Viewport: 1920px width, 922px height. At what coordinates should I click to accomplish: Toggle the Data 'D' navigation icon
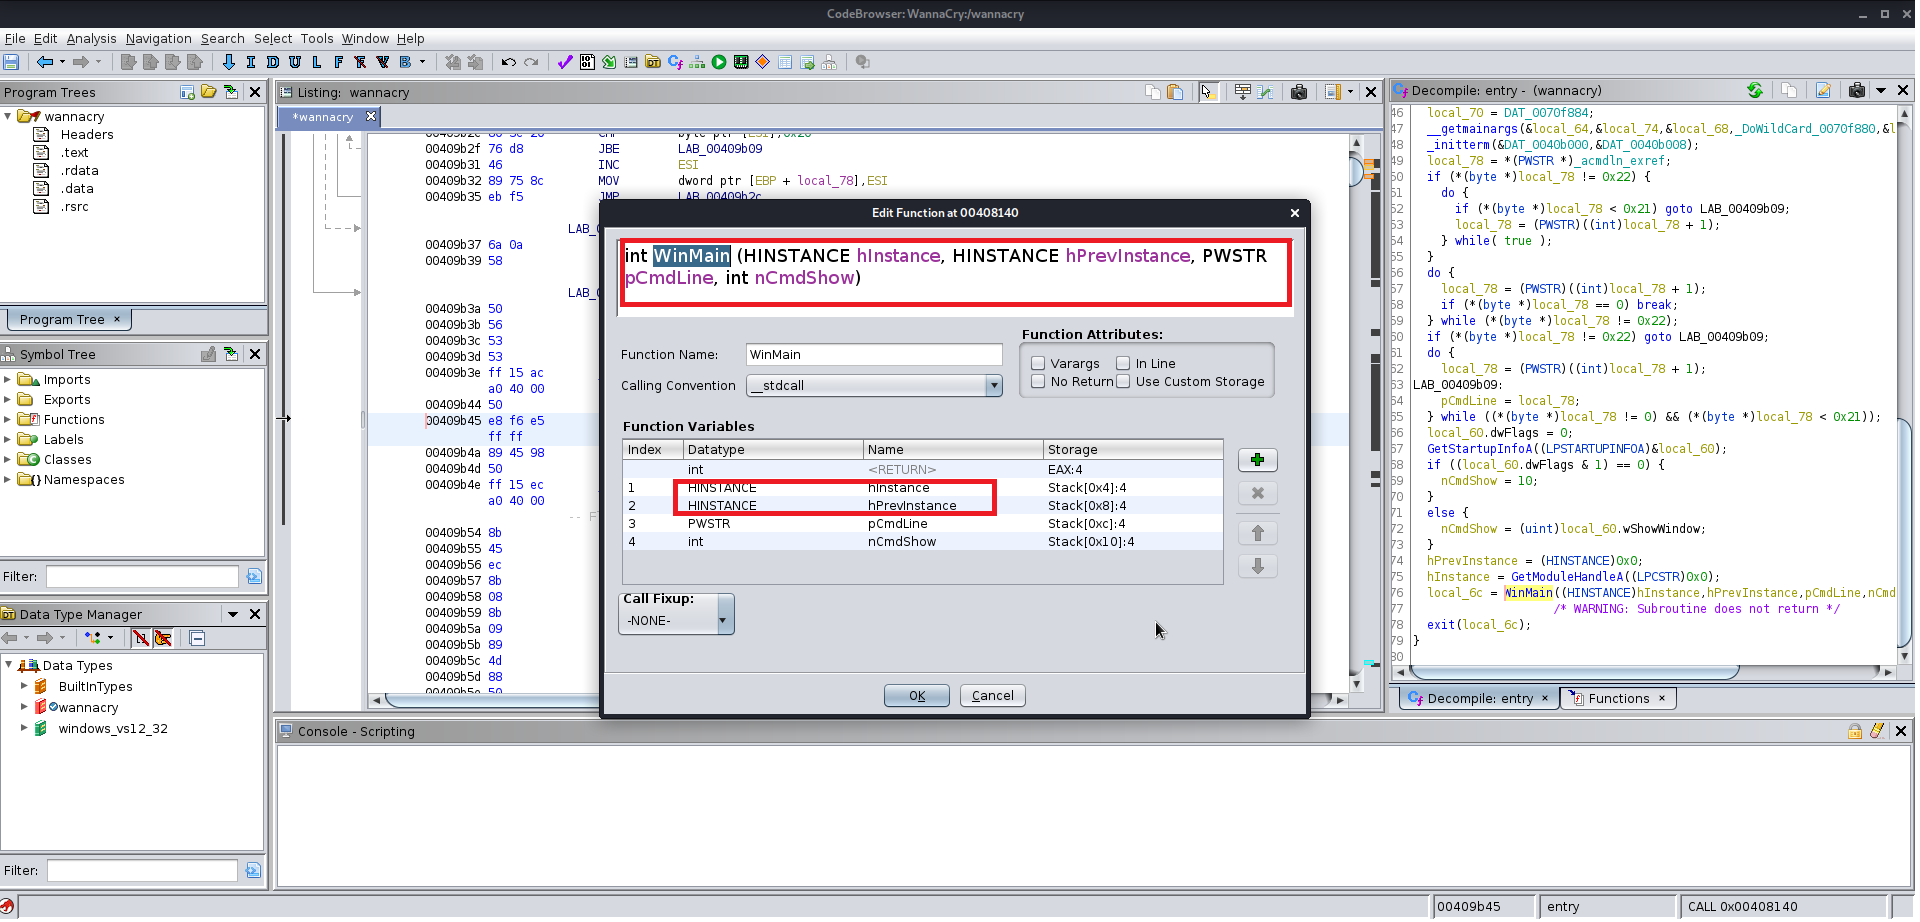272,62
